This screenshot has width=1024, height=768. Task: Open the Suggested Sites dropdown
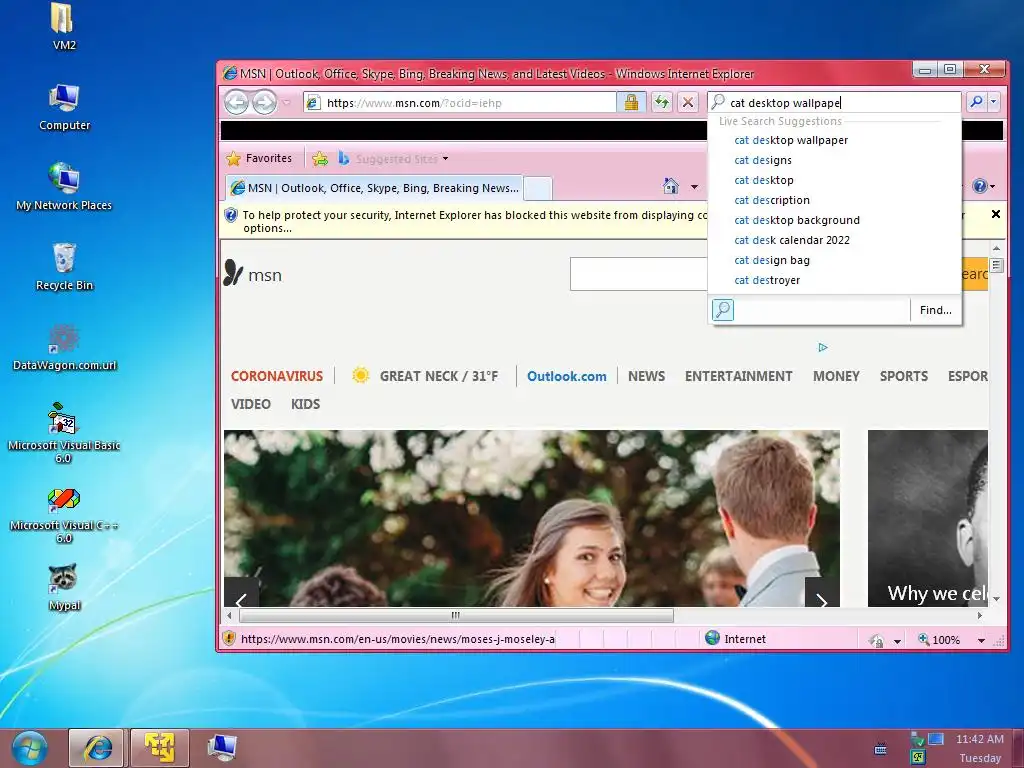pyautogui.click(x=394, y=159)
